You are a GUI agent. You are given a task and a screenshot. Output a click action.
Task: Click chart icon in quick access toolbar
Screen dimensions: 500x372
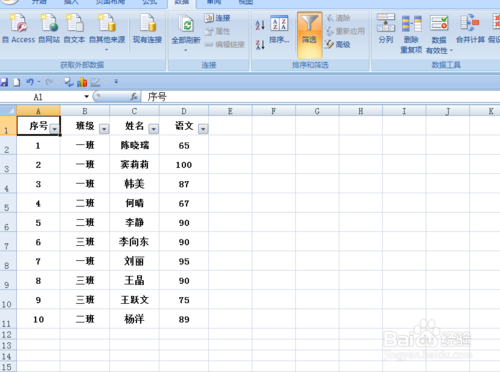click(82, 82)
